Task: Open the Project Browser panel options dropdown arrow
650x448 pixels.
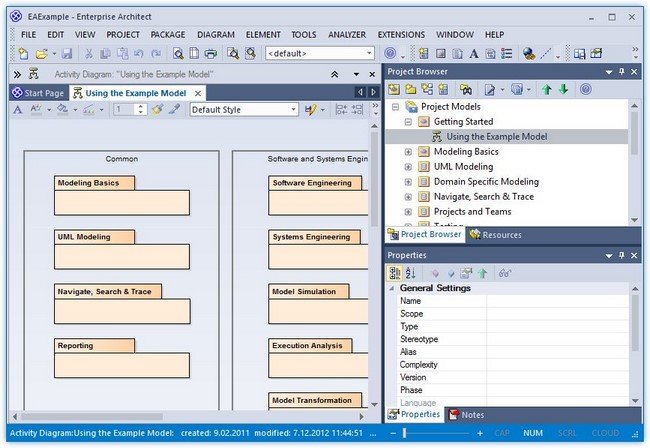Action: pos(609,72)
